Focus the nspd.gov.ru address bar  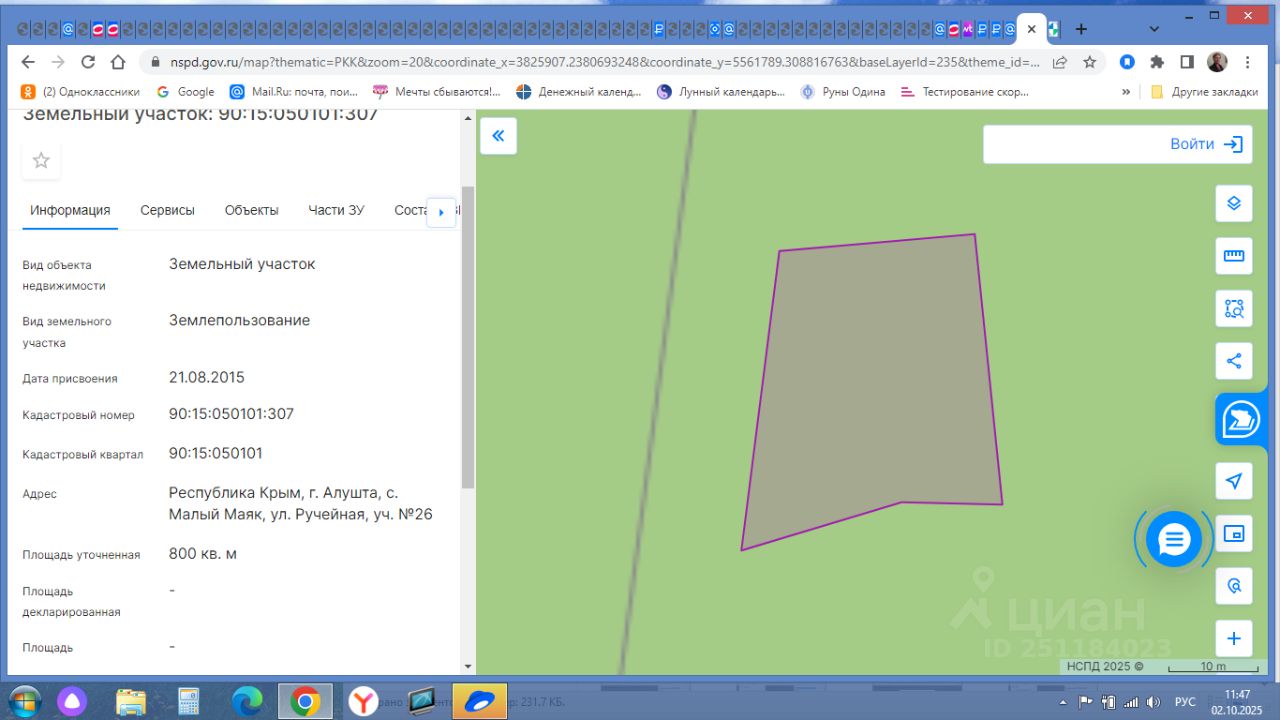click(605, 62)
